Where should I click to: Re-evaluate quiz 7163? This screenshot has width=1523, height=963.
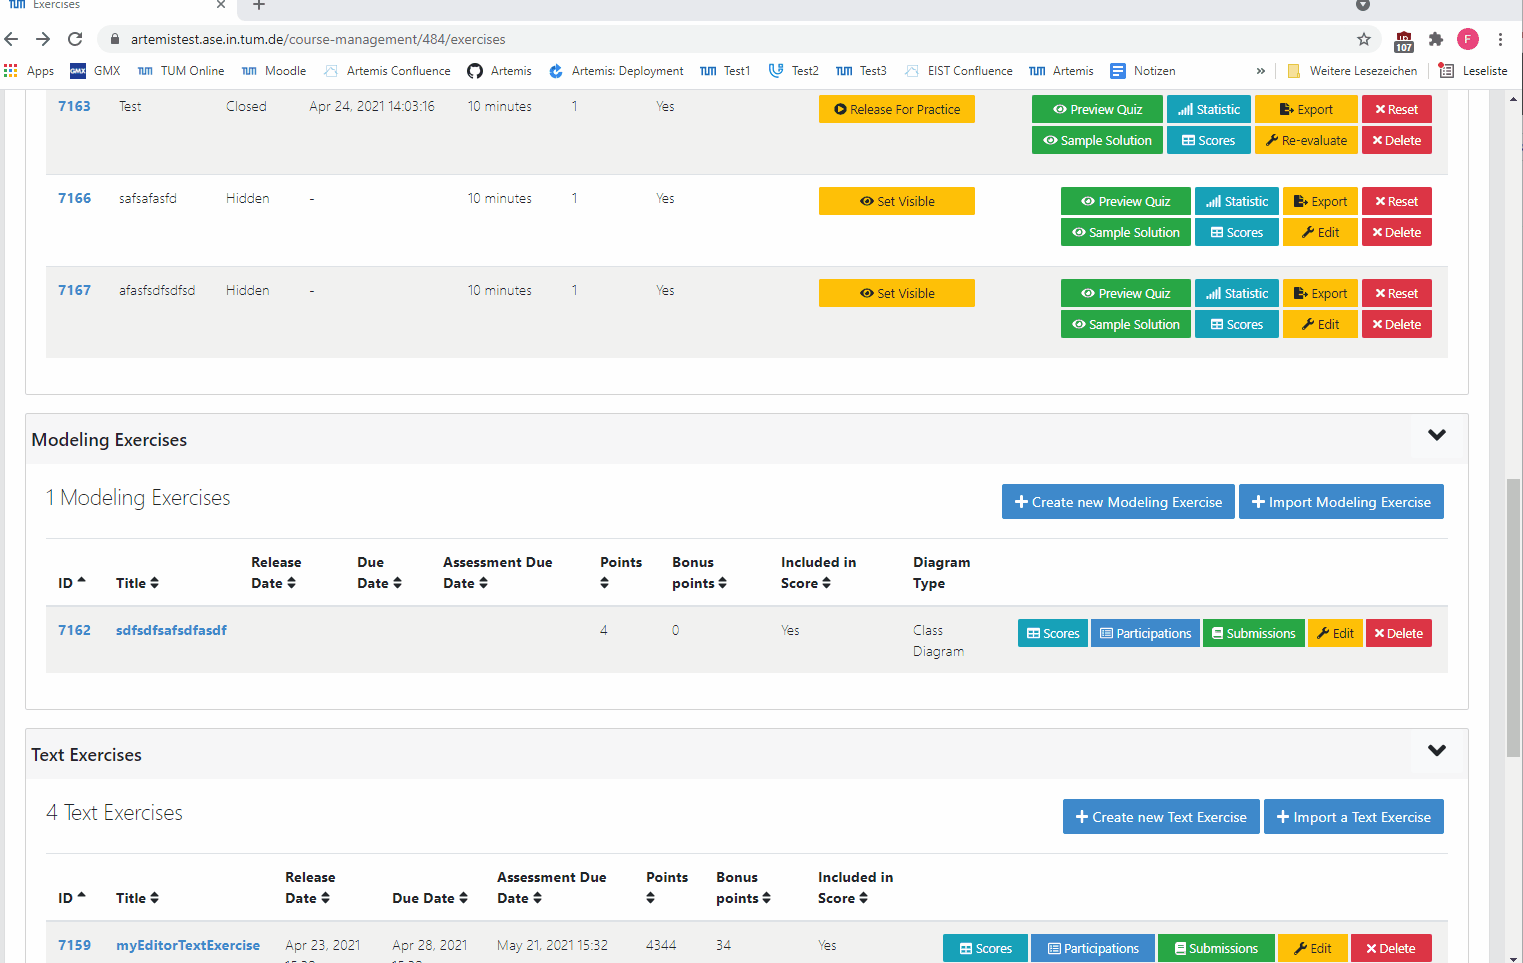[1306, 140]
